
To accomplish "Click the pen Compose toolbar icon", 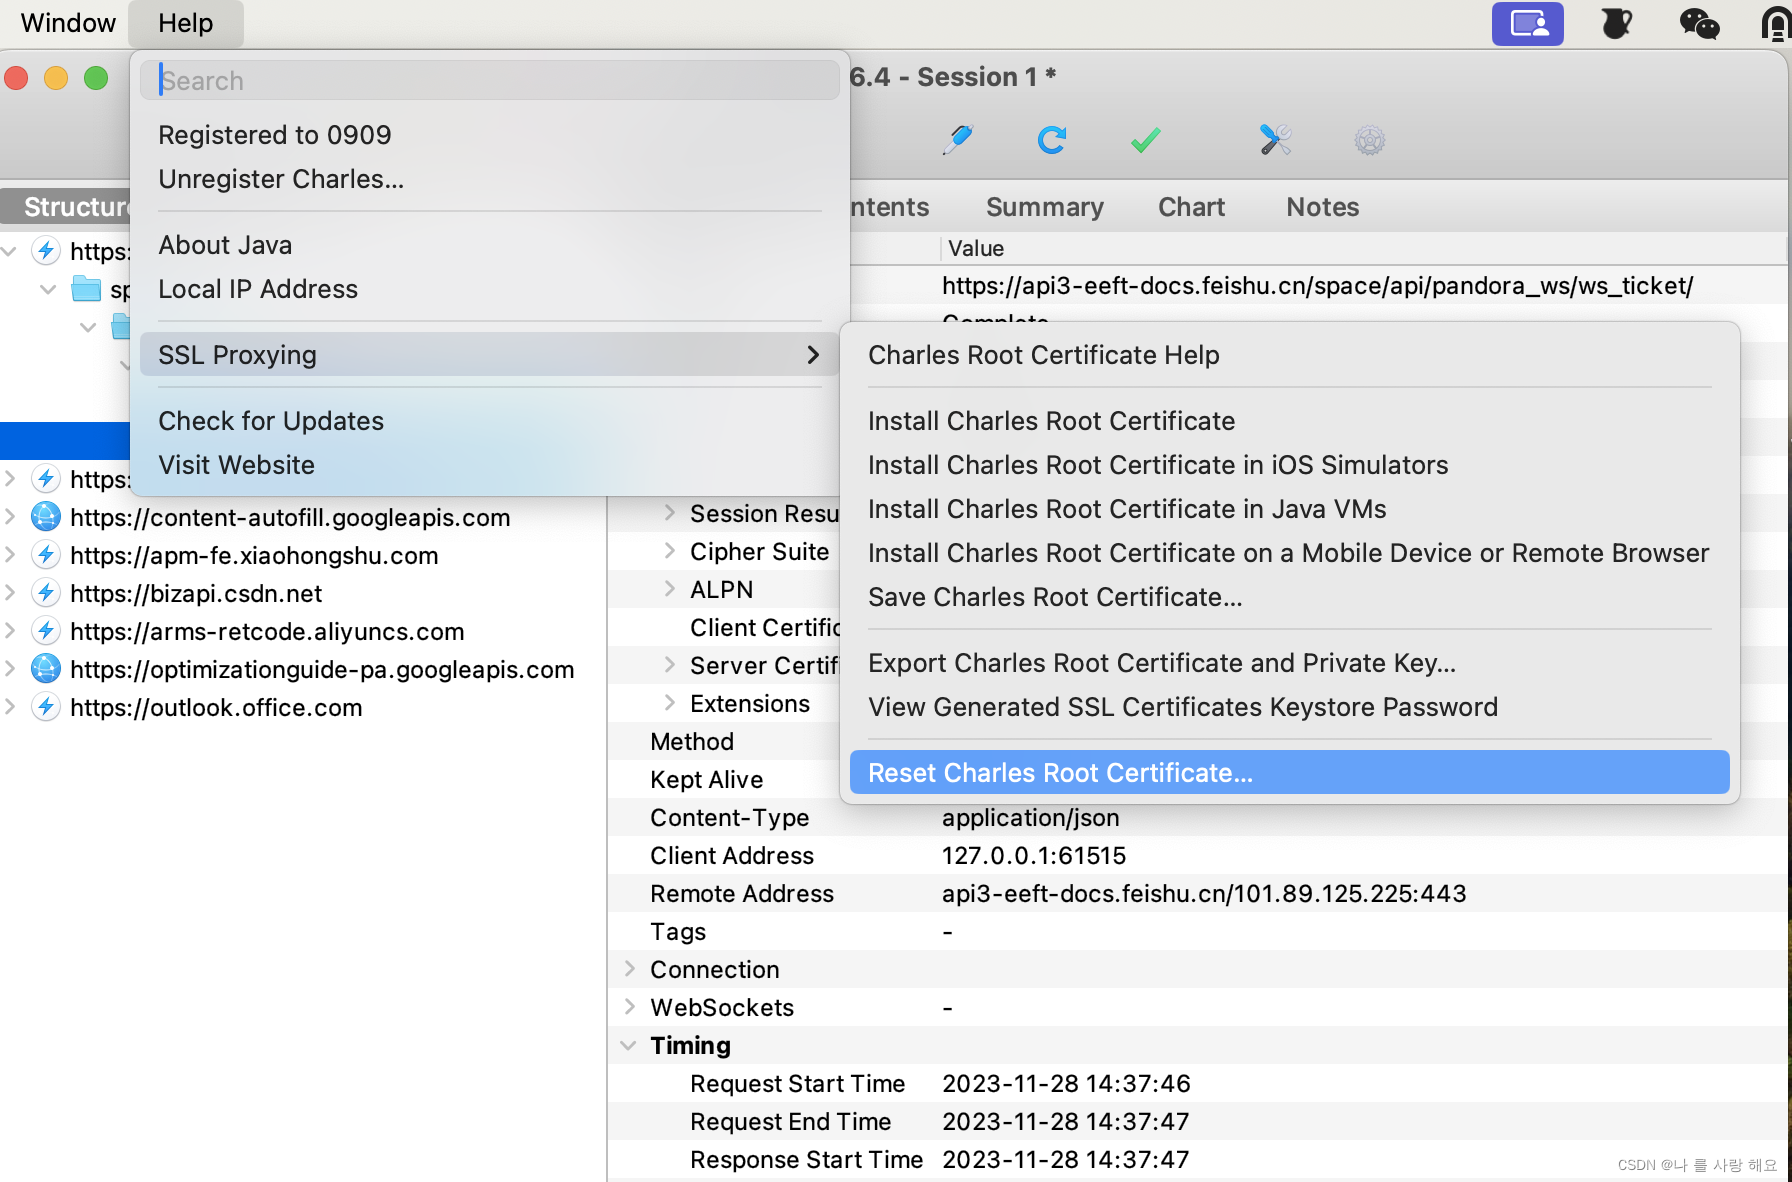I will pyautogui.click(x=958, y=139).
